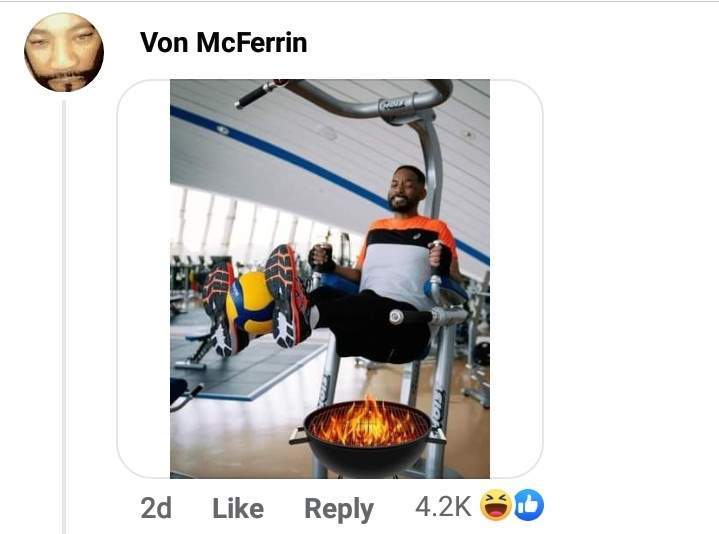Open the gym meme image attachment
The image size is (719, 534).
coord(330,278)
